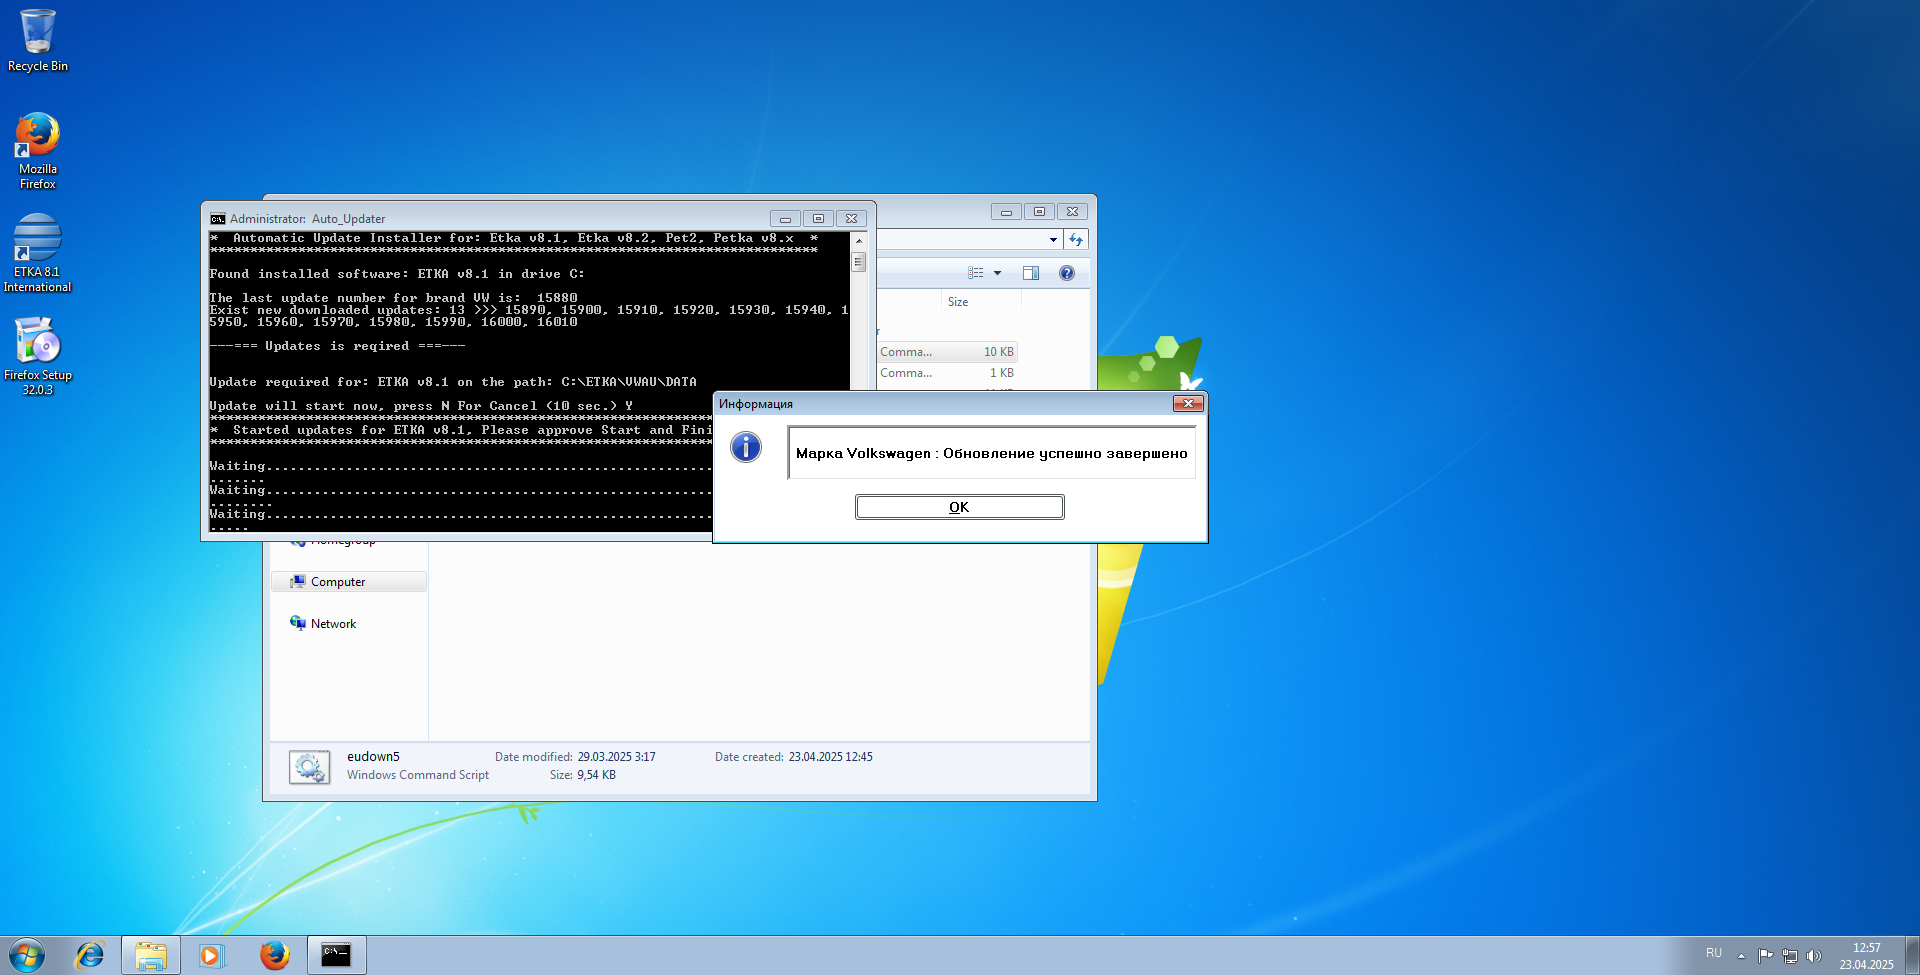
Task: Click the console vertical scrollbar thumb
Action: pos(858,262)
